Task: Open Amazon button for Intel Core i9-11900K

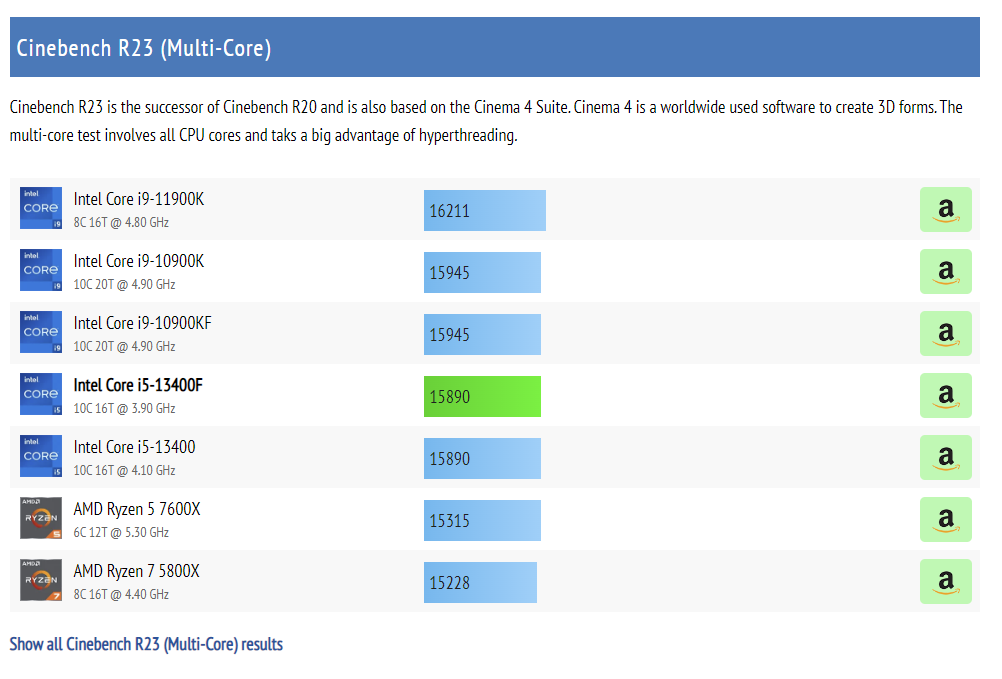Action: point(945,209)
